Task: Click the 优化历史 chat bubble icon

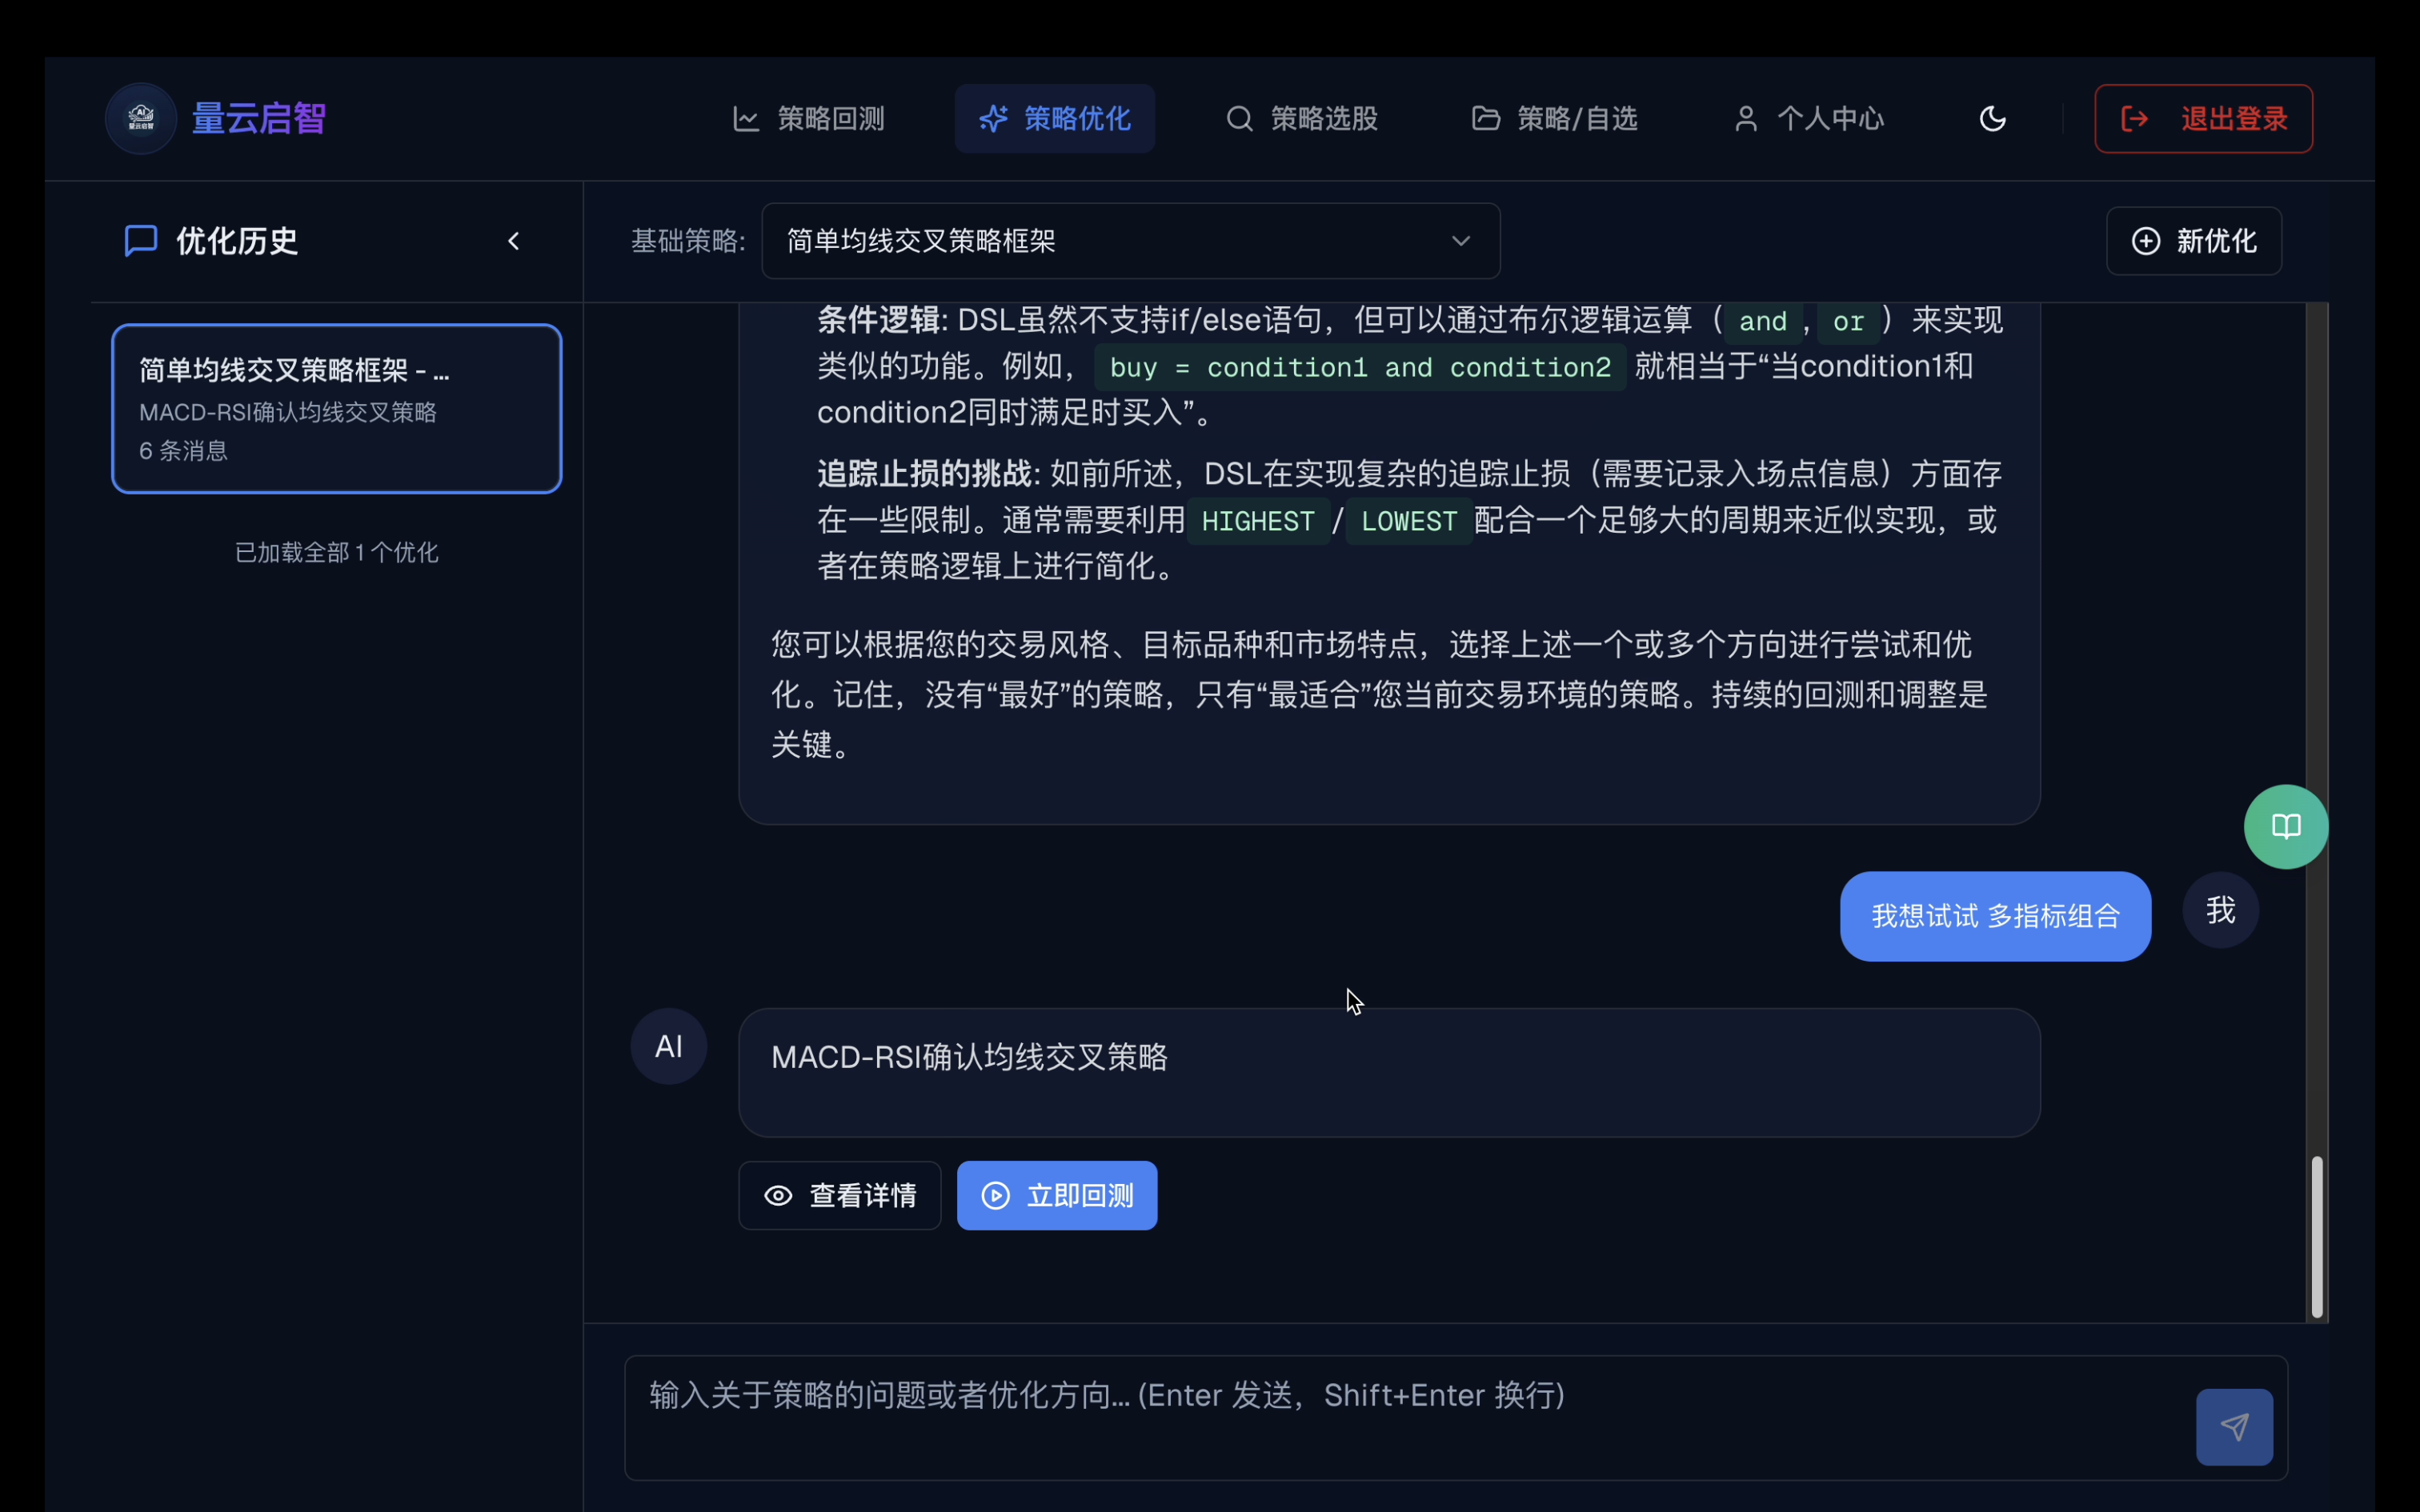Action: (141, 240)
